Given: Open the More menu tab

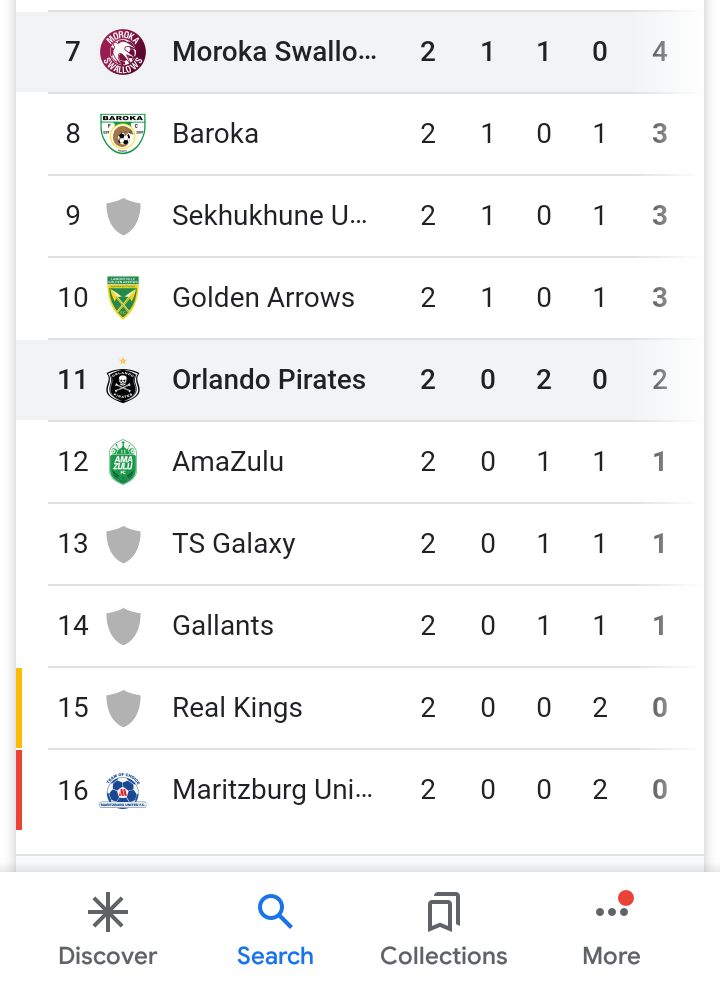Looking at the screenshot, I should tap(611, 930).
